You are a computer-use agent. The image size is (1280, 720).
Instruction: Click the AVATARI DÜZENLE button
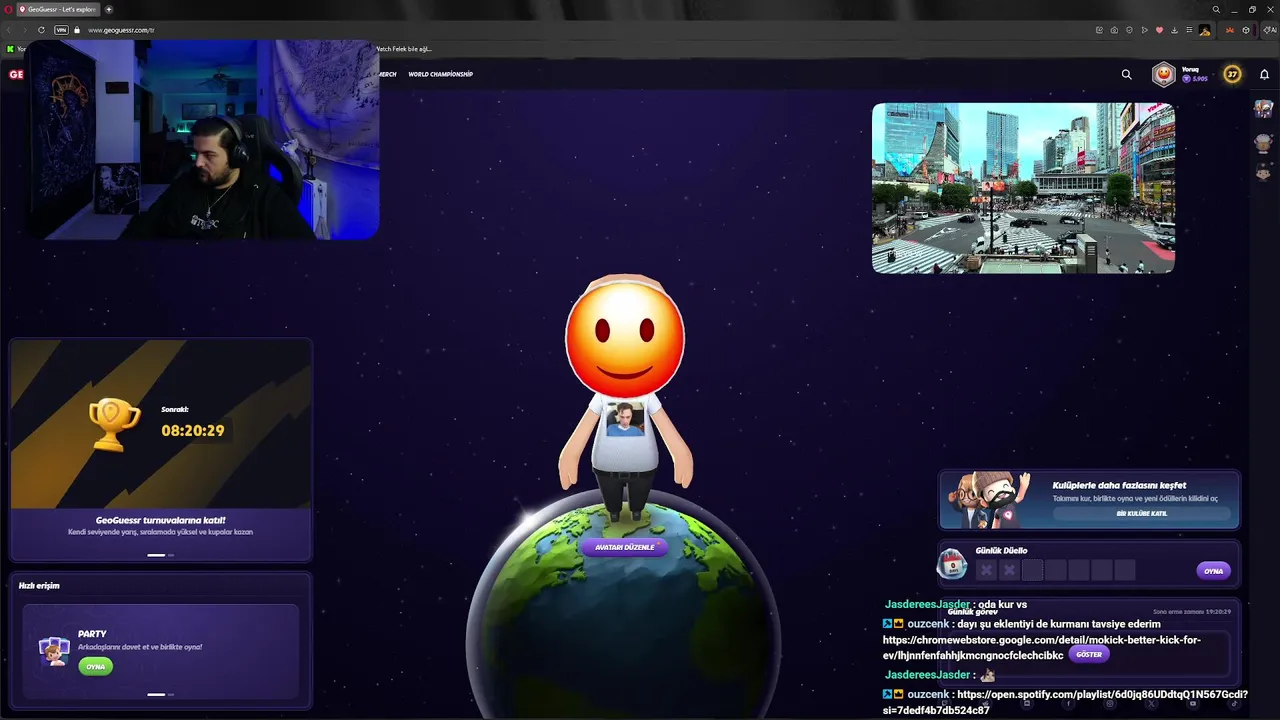624,547
